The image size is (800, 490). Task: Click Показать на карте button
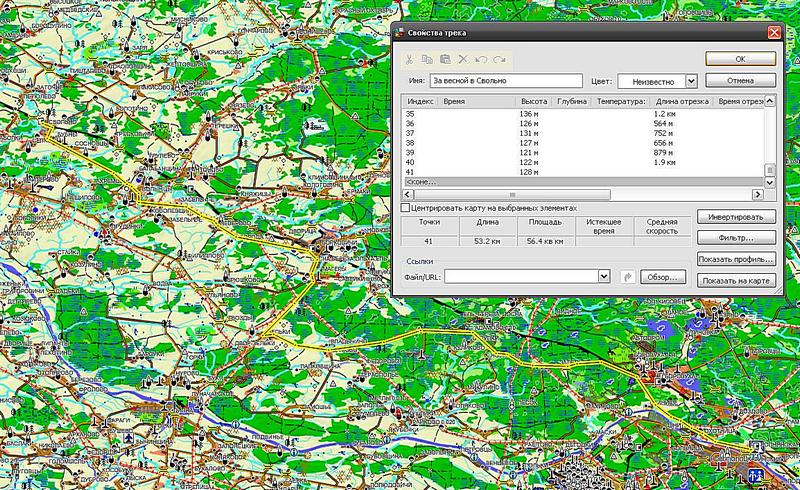coord(736,281)
